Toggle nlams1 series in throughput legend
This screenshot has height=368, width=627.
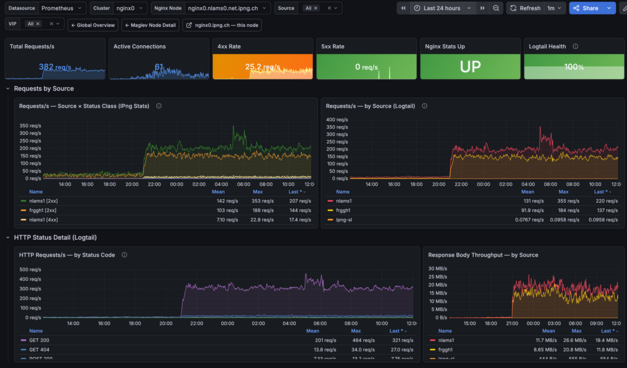click(x=446, y=340)
